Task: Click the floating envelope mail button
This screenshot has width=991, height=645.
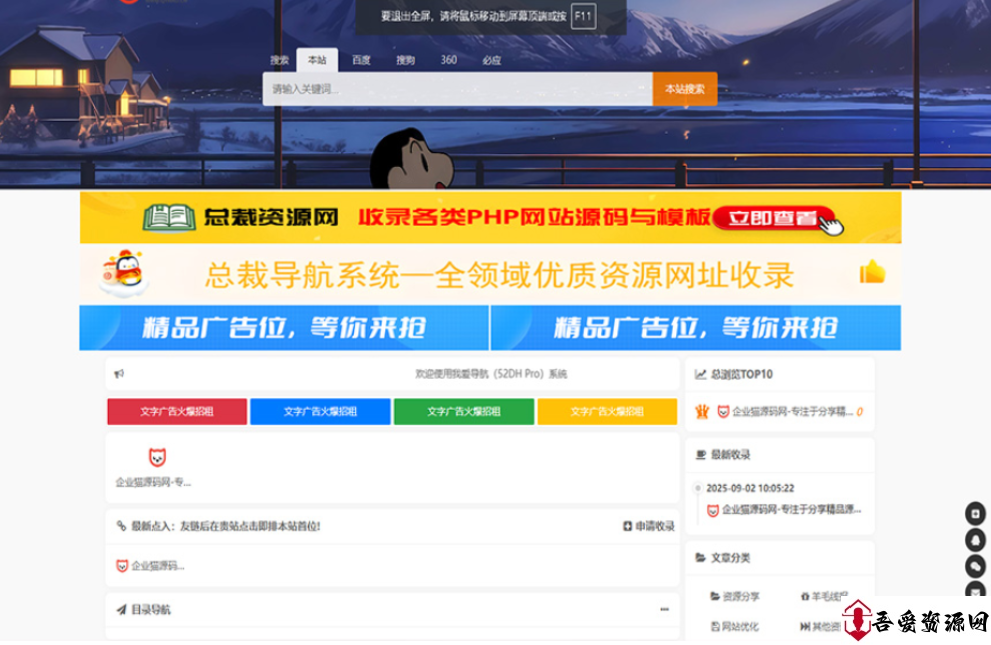Action: [x=976, y=589]
